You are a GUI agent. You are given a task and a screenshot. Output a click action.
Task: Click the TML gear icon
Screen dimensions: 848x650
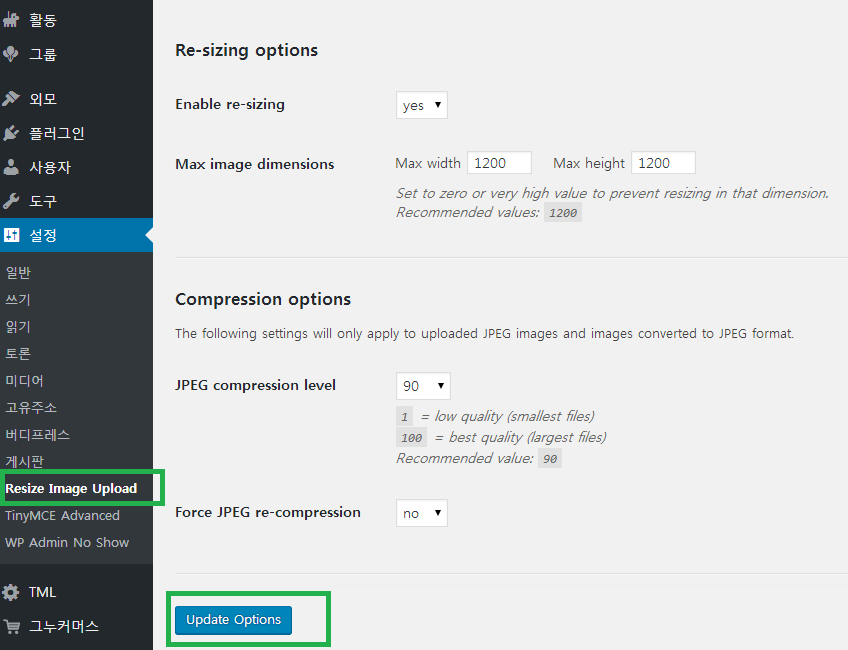(x=11, y=592)
